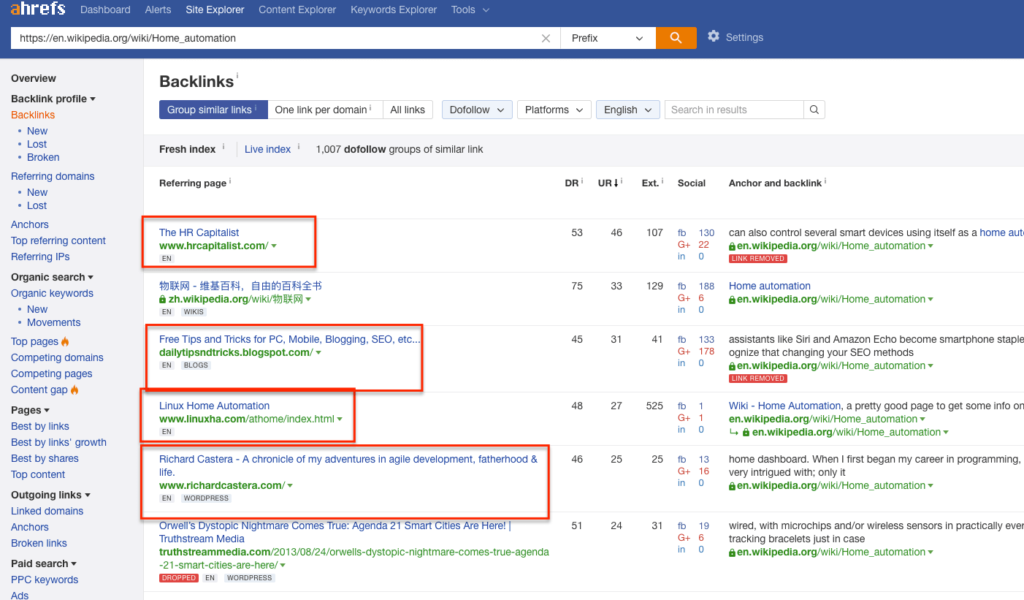1024x600 pixels.
Task: Switch to Fresh index
Action: point(187,150)
